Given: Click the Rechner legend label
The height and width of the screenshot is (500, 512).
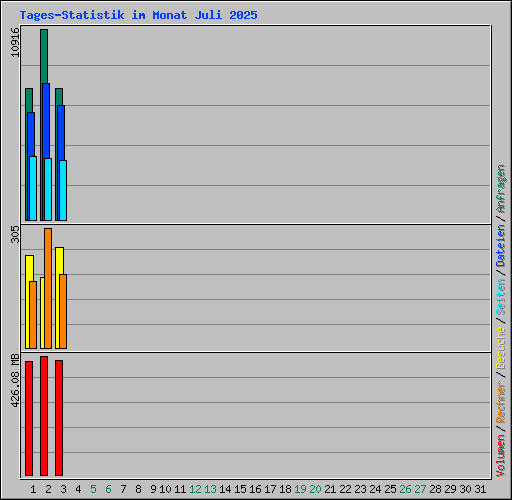Looking at the screenshot, I should click(501, 402).
